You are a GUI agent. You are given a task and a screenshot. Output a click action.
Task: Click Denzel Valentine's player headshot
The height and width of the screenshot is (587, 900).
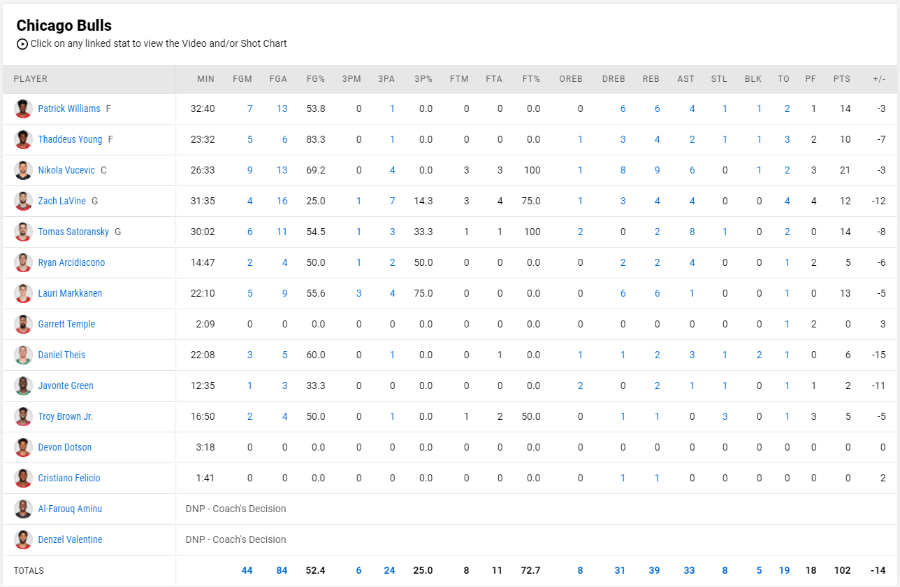(x=23, y=540)
